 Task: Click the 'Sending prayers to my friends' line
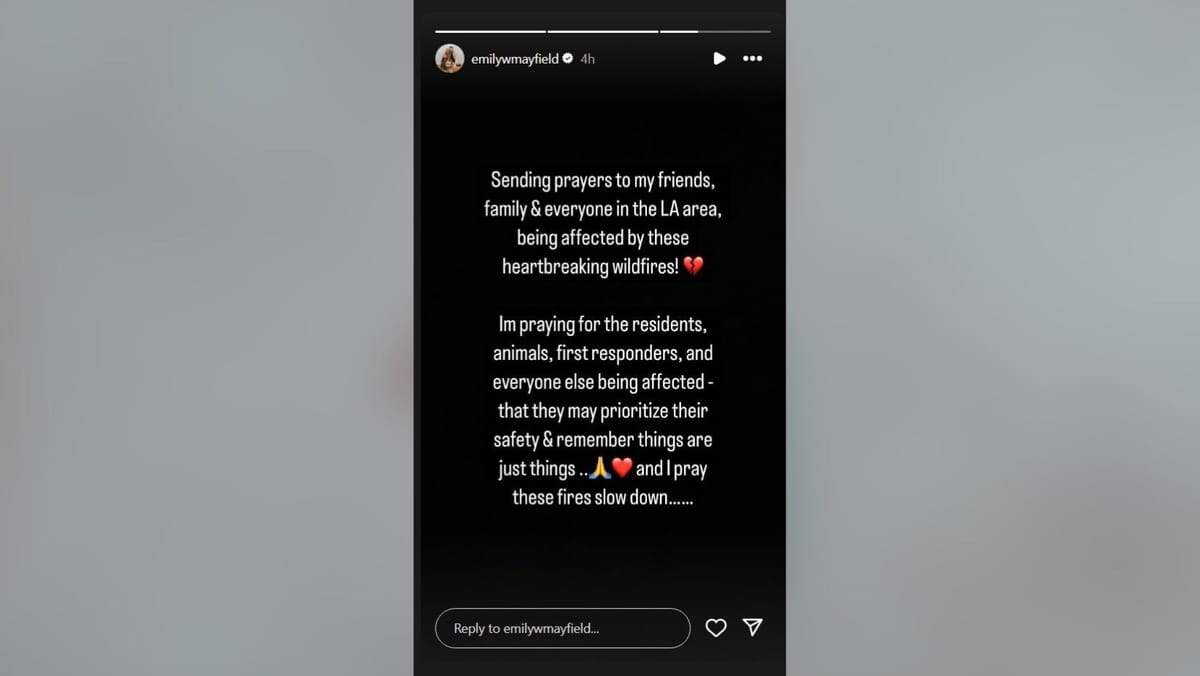click(603, 181)
